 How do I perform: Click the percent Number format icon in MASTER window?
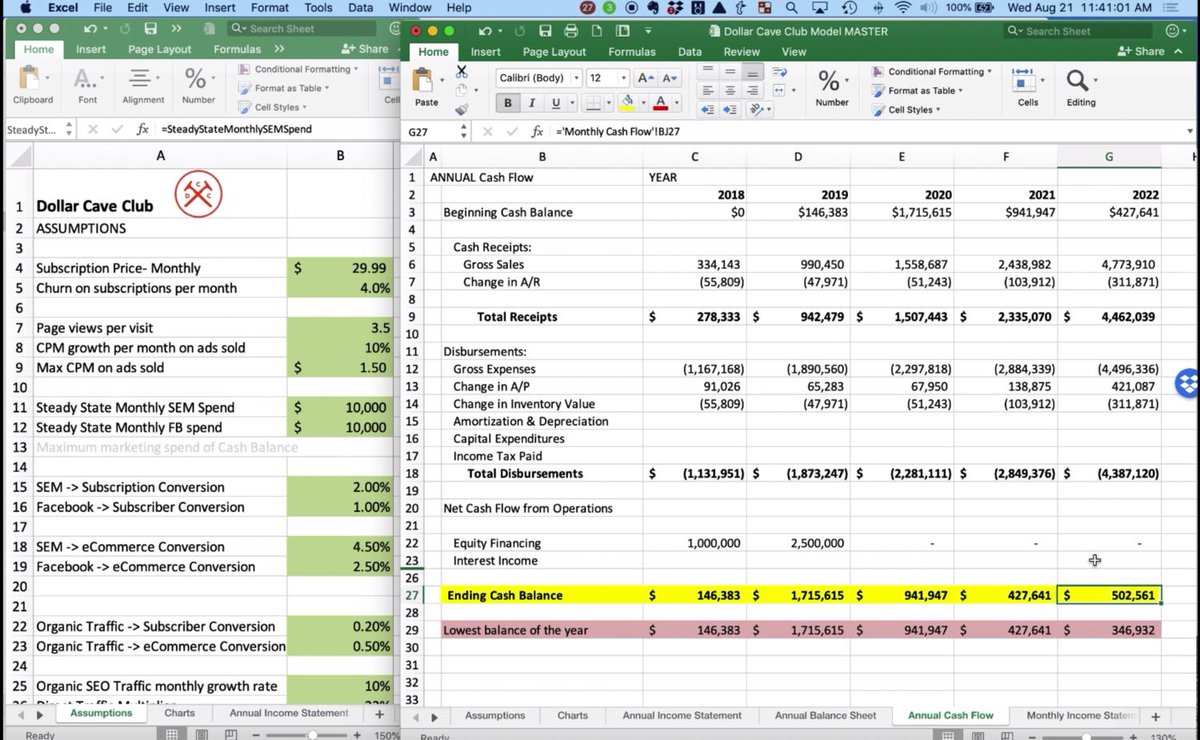pos(829,80)
